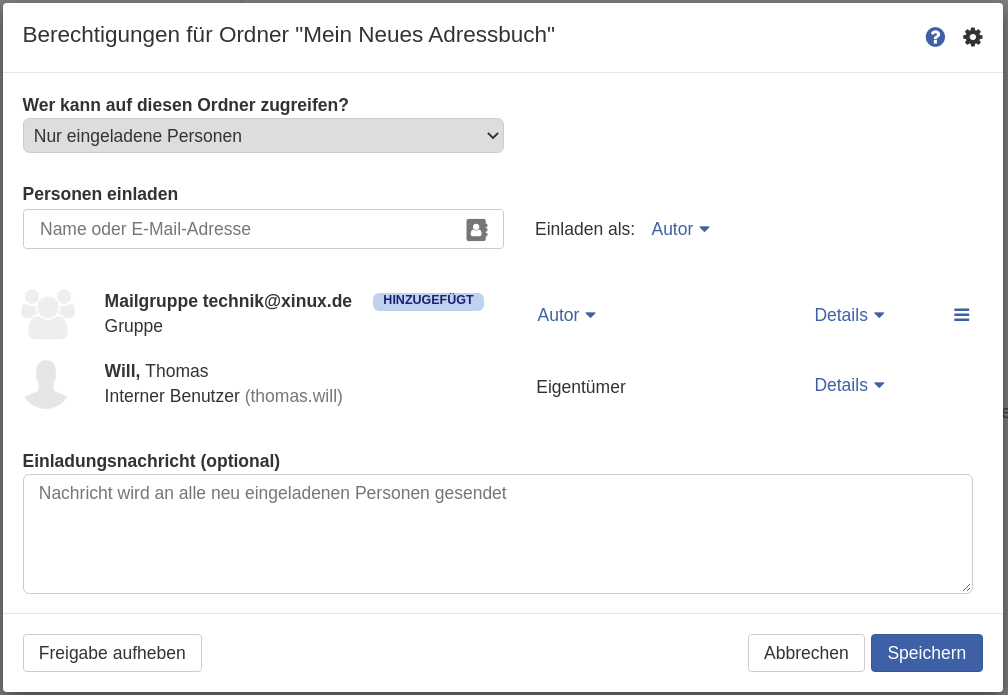
Task: Click Thomas Will's user avatar
Action: coord(46,385)
